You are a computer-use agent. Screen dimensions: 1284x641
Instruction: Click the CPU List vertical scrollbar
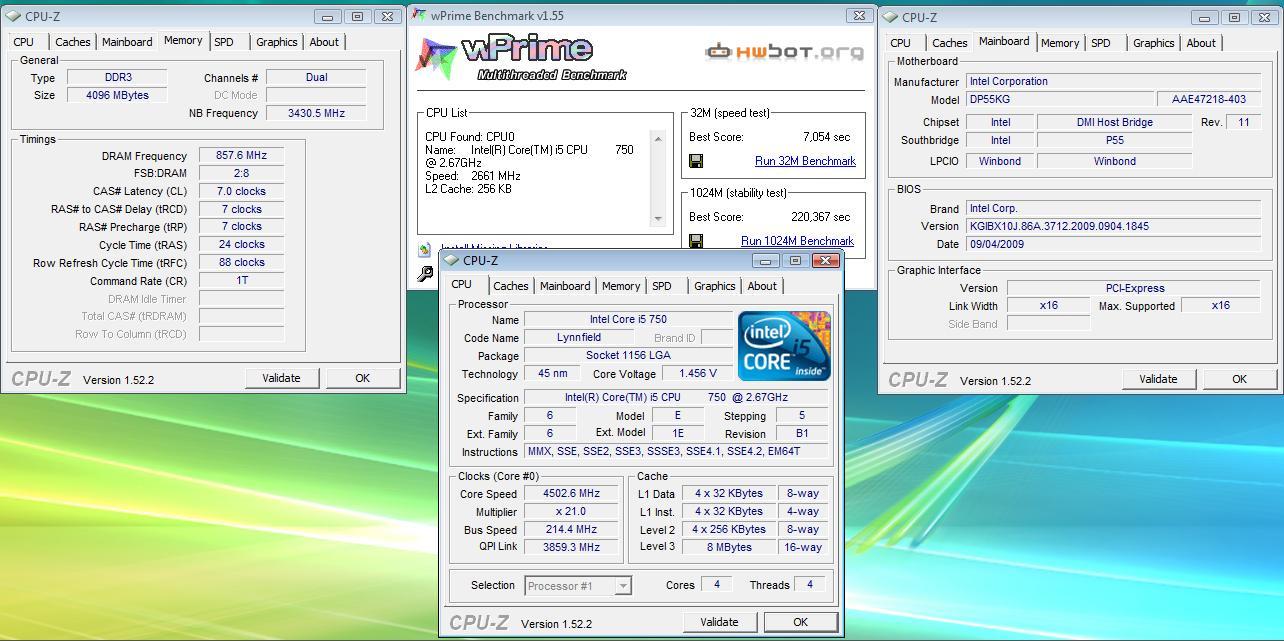(x=657, y=178)
